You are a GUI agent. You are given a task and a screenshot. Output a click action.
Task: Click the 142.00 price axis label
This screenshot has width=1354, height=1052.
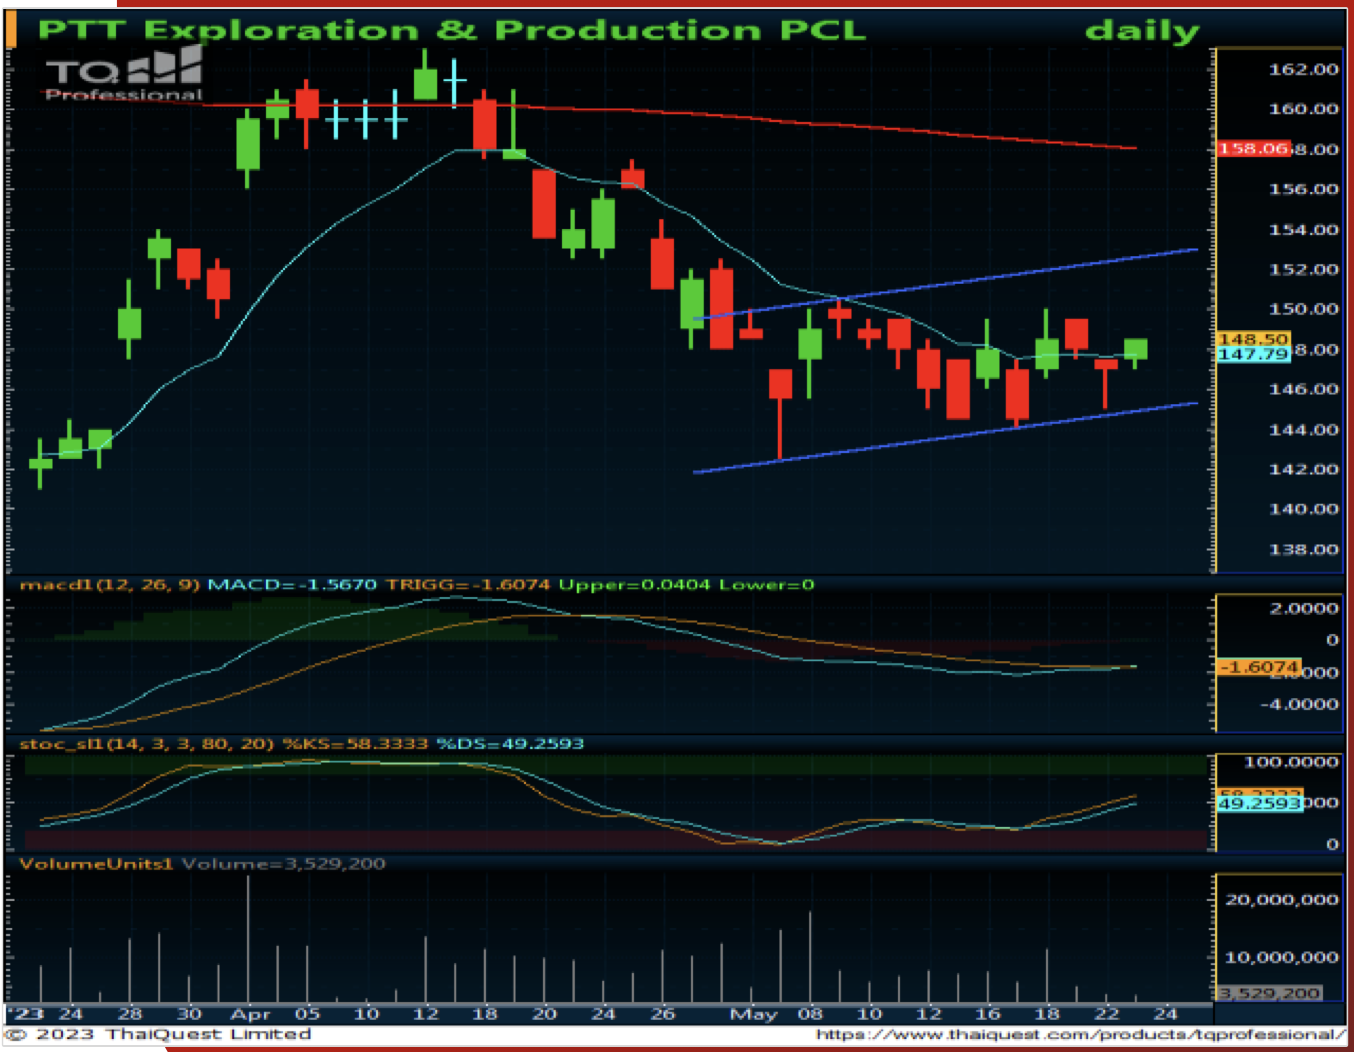pyautogui.click(x=1303, y=469)
